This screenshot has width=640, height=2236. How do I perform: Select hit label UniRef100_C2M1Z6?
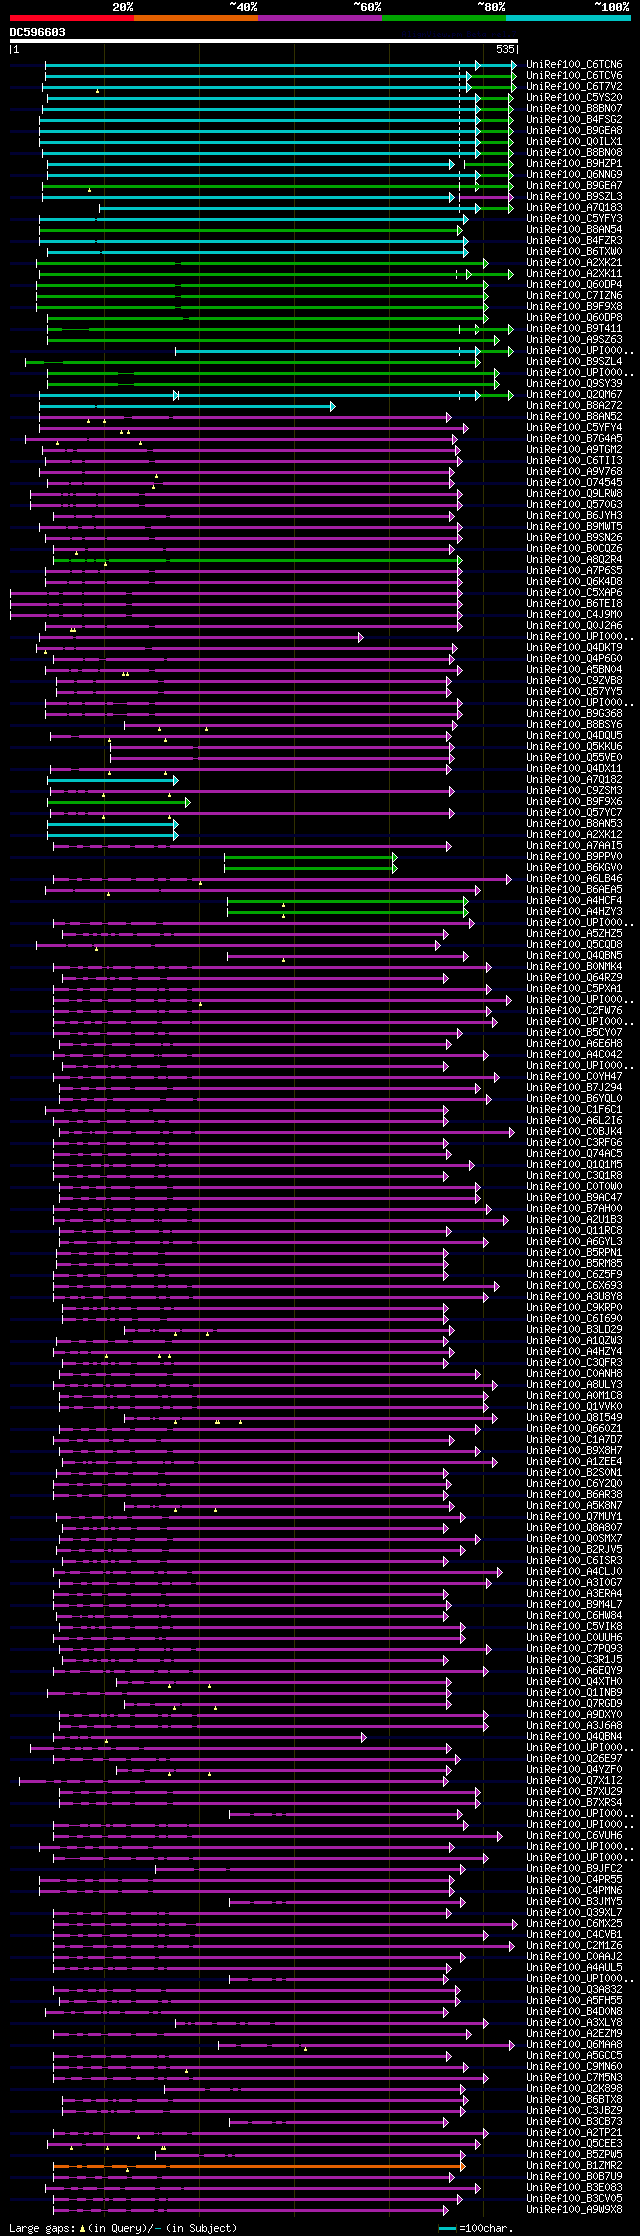[x=574, y=1946]
